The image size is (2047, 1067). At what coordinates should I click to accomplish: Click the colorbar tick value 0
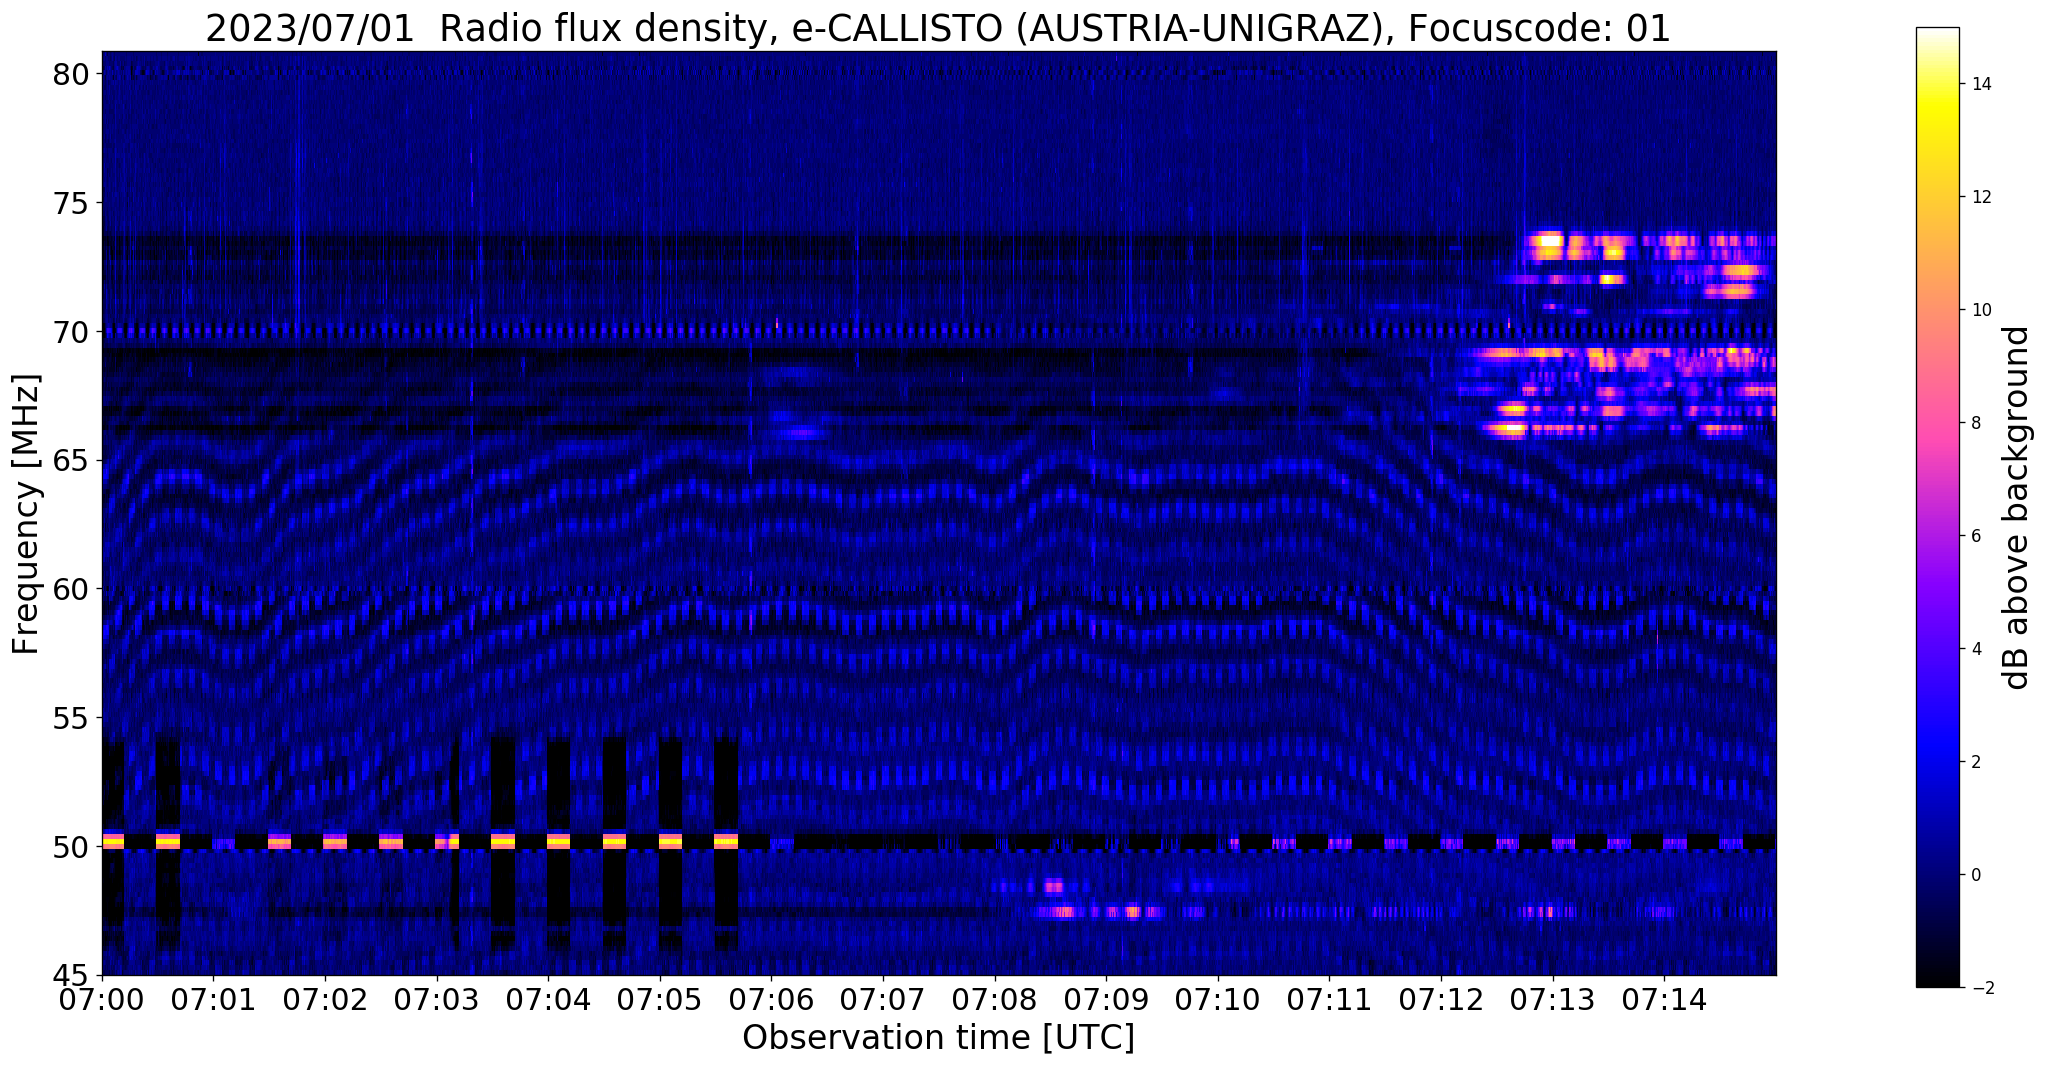[1975, 875]
